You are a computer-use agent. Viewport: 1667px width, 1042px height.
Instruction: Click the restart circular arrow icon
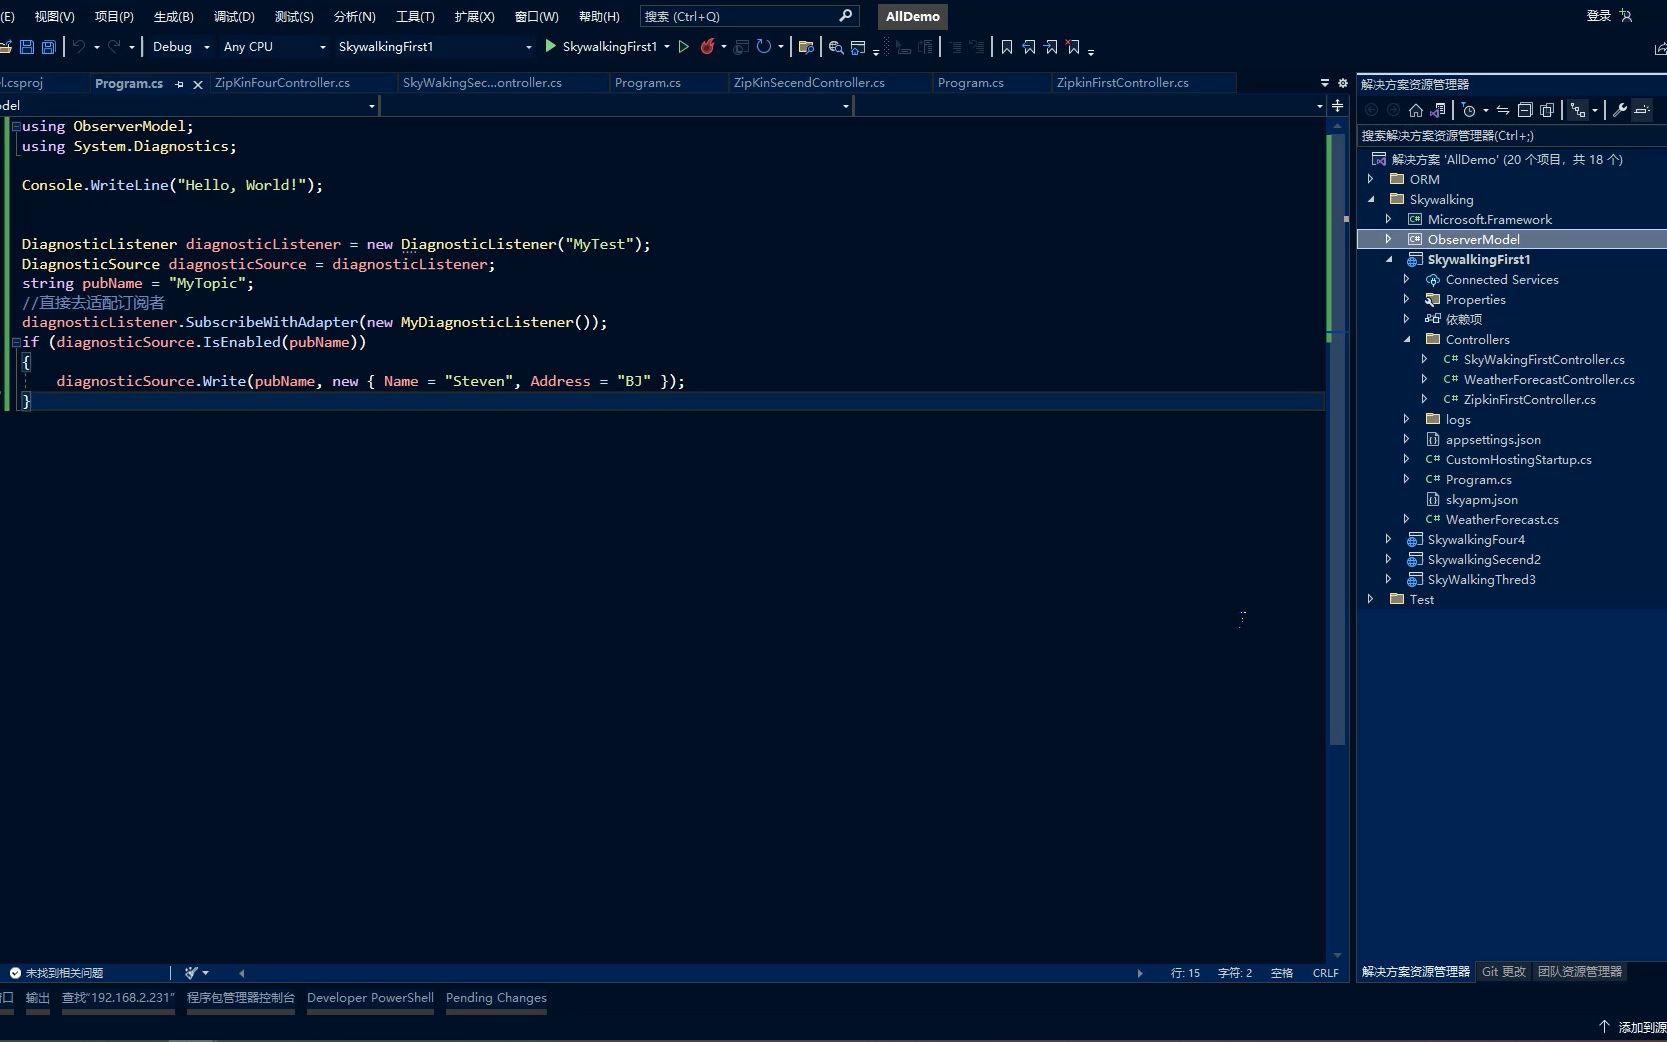(x=763, y=47)
